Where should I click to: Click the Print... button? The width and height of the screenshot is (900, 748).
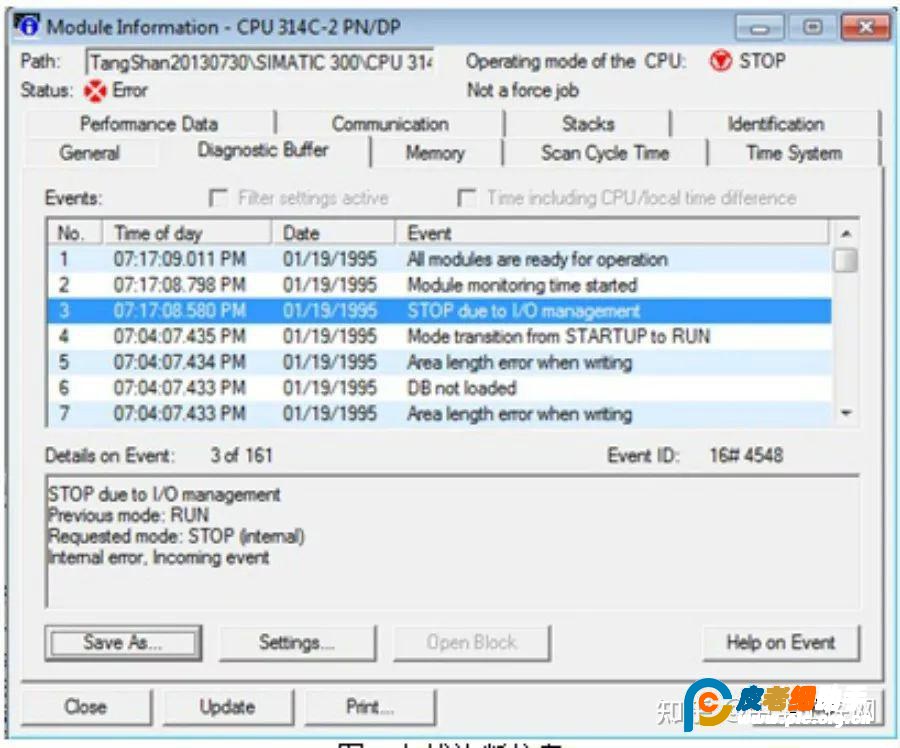click(370, 707)
